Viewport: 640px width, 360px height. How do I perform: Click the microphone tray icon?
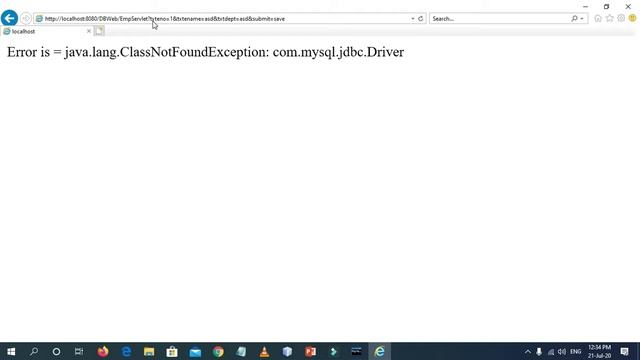(x=539, y=351)
